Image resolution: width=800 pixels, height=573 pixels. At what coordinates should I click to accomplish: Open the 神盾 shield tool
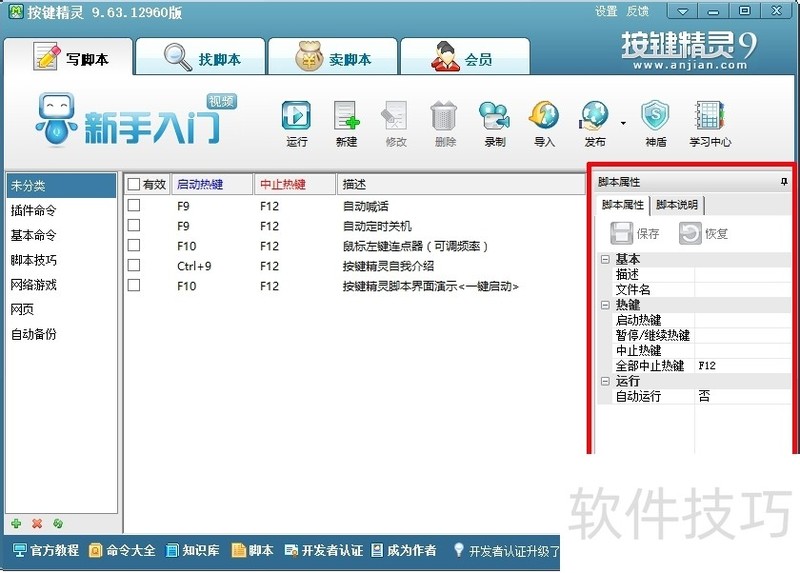656,123
